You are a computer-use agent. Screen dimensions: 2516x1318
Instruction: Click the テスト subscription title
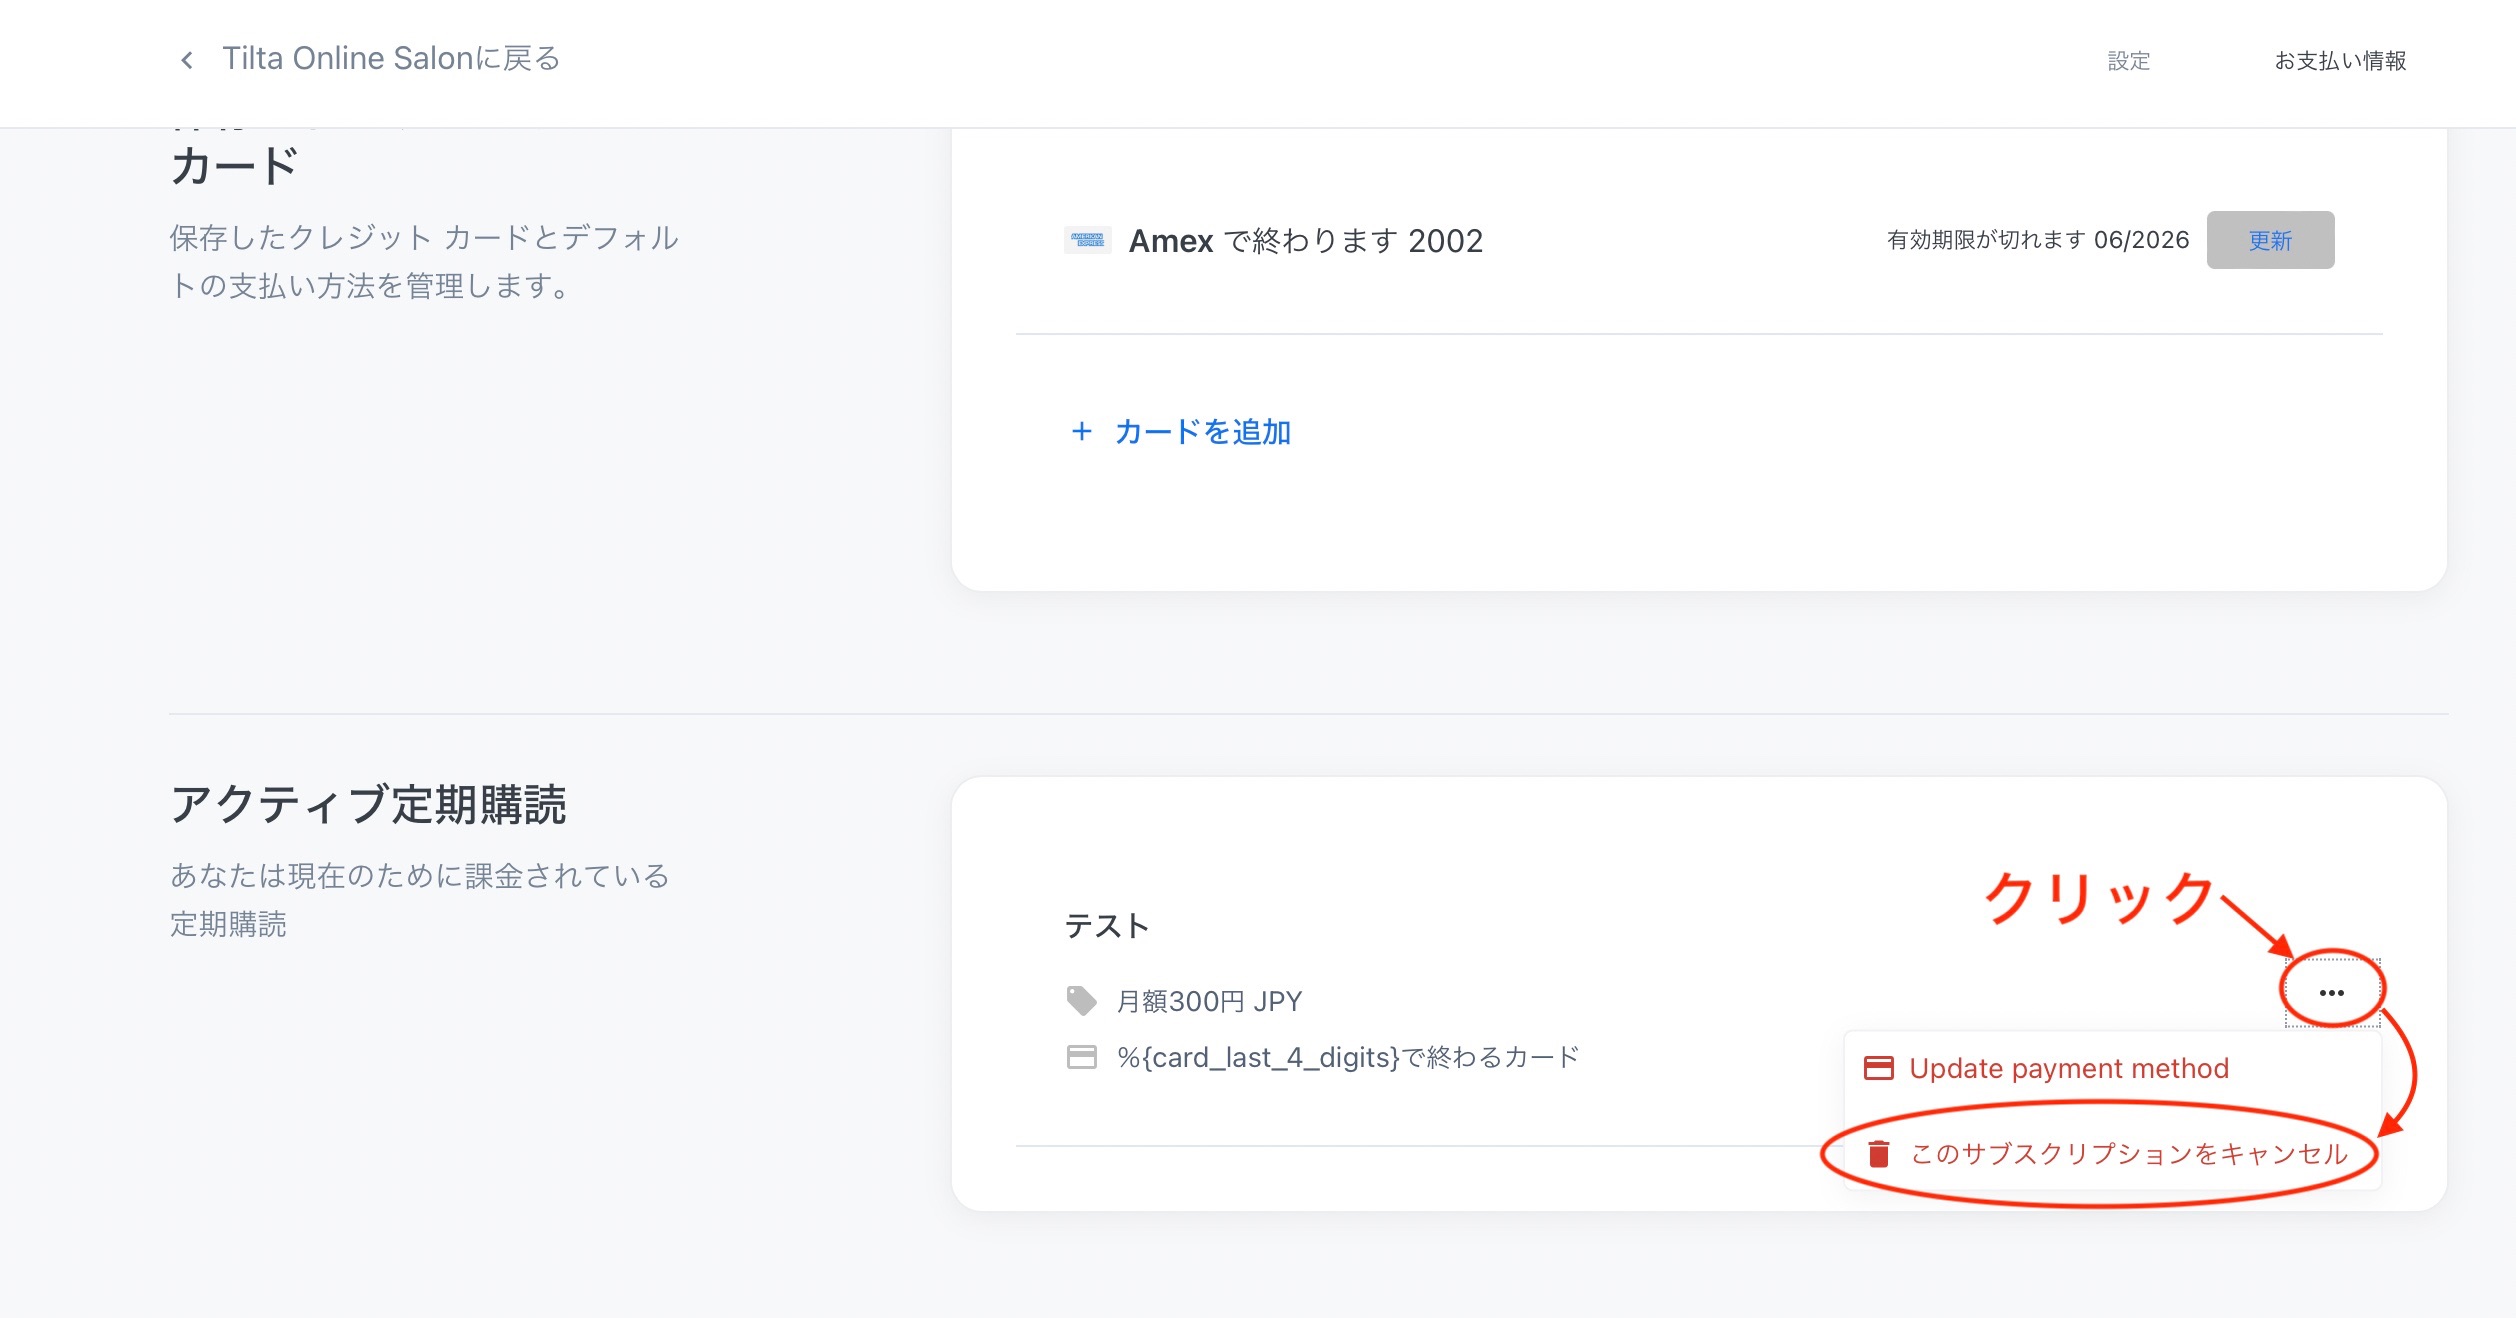(1106, 926)
